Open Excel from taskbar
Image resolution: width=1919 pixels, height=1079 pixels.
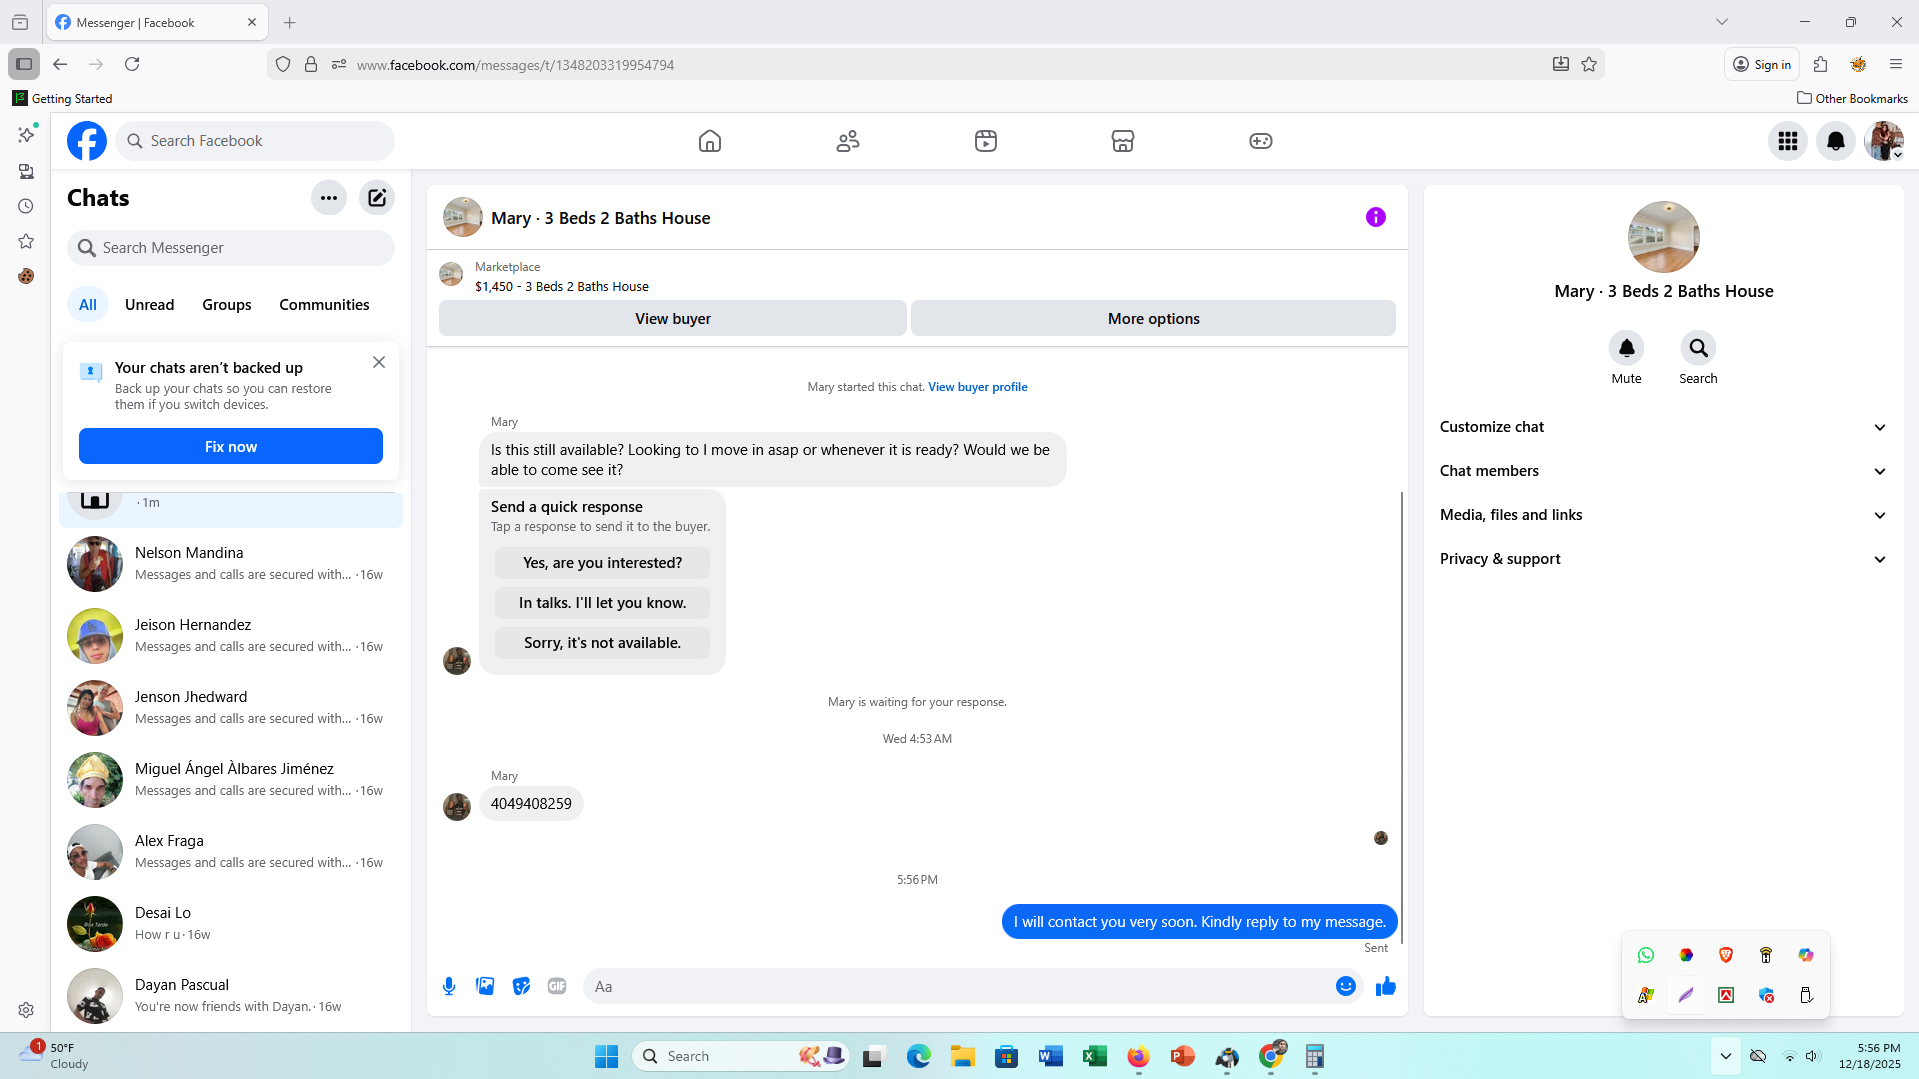[x=1094, y=1056]
